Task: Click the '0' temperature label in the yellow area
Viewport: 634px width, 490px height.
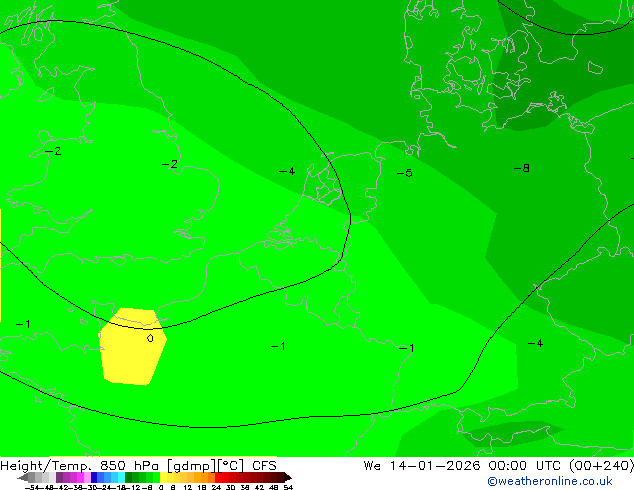Action: point(150,338)
